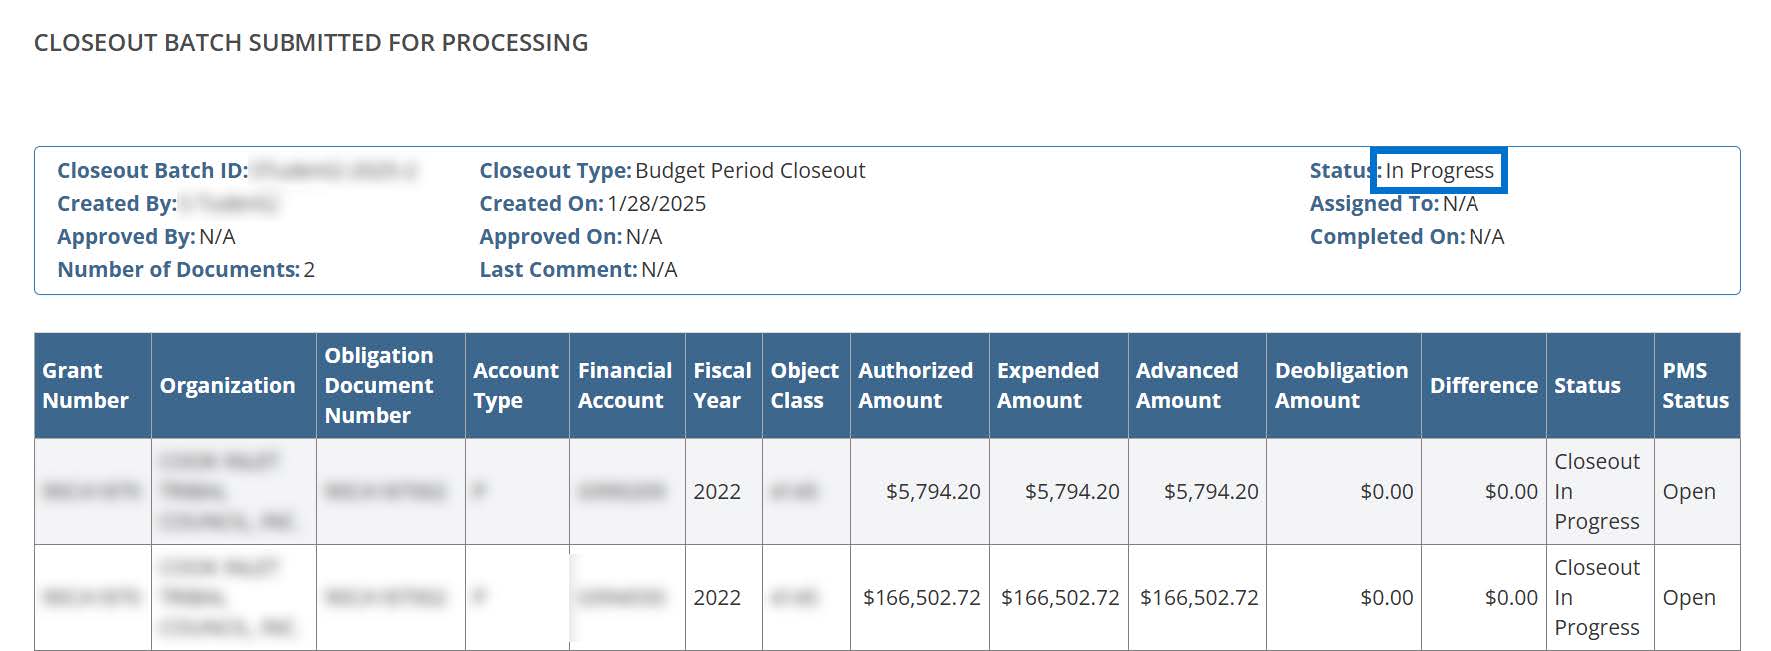Select the Expended Amount column header
This screenshot has width=1771, height=651.
1047,385
